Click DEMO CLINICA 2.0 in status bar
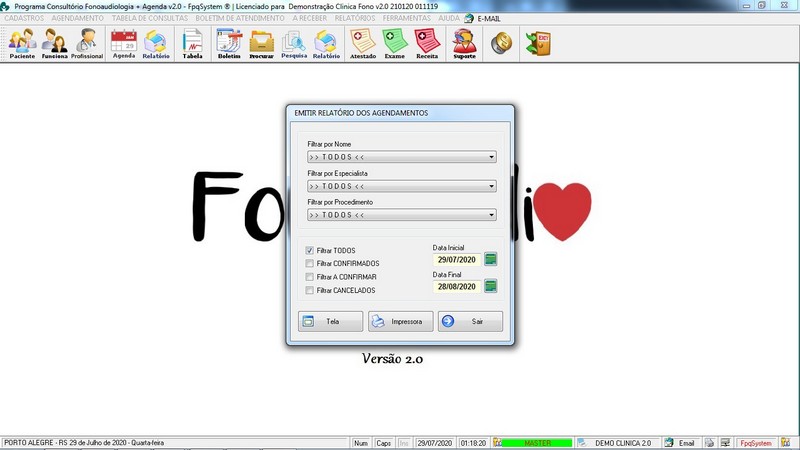This screenshot has width=800, height=450. (623, 443)
